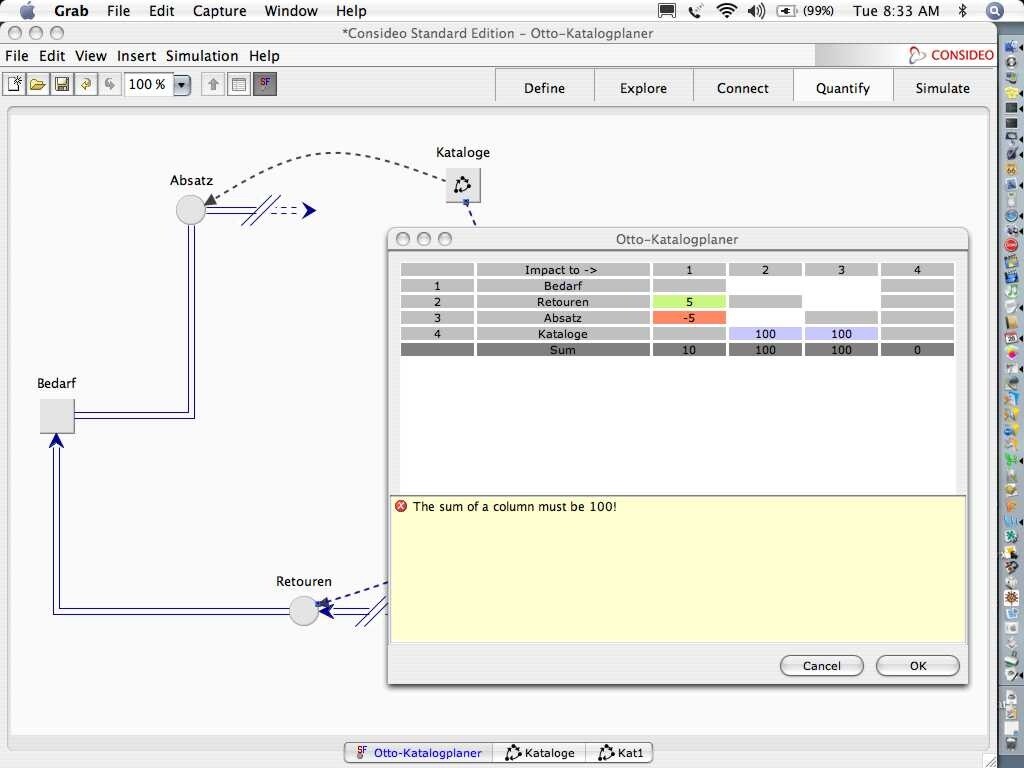The height and width of the screenshot is (768, 1024).
Task: Open a file with the folder icon
Action: point(38,85)
